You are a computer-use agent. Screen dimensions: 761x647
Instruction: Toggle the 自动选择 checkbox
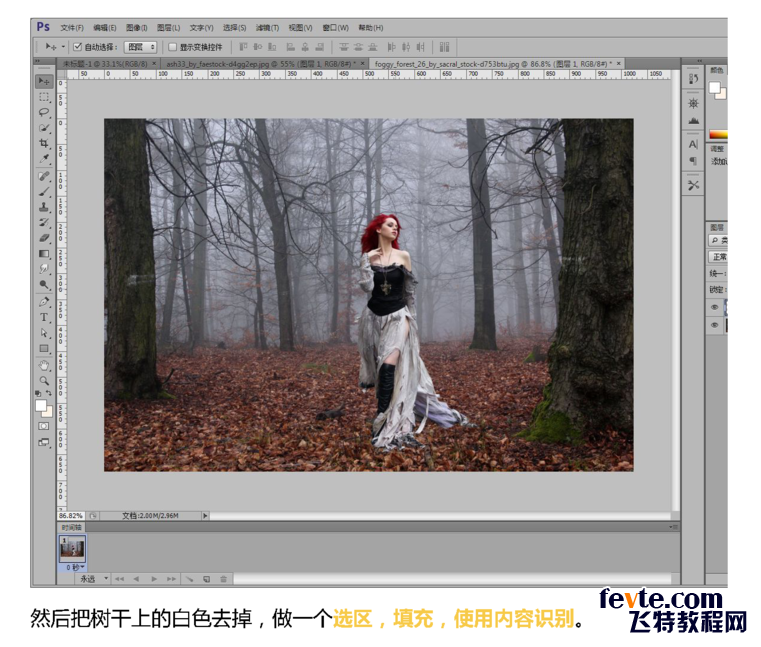click(77, 47)
